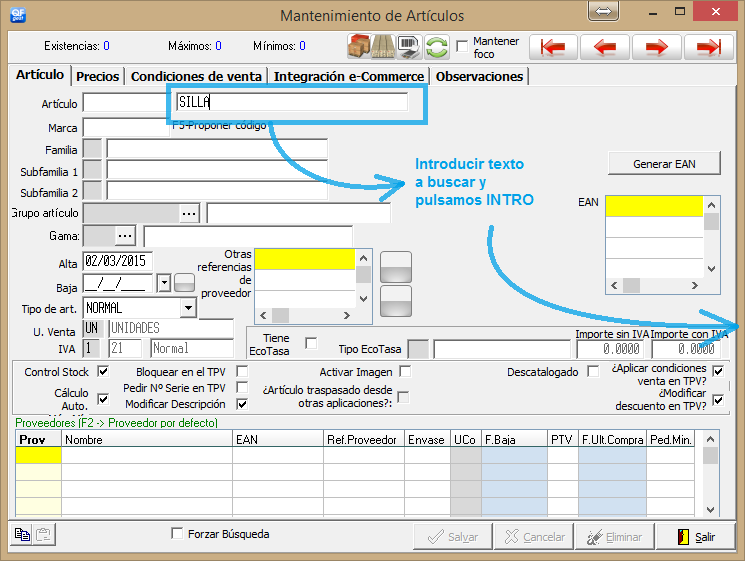Open Grupo artículo lookup ellipsis button
745x561 pixels.
click(x=189, y=213)
